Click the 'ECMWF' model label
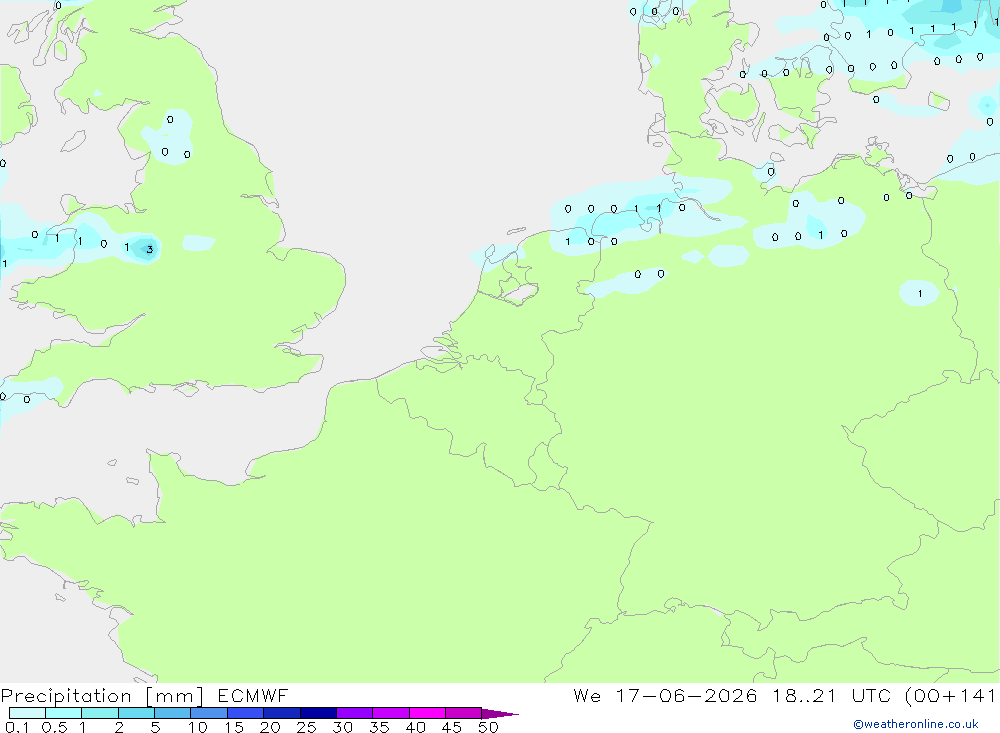Image resolution: width=1000 pixels, height=733 pixels. (x=253, y=696)
